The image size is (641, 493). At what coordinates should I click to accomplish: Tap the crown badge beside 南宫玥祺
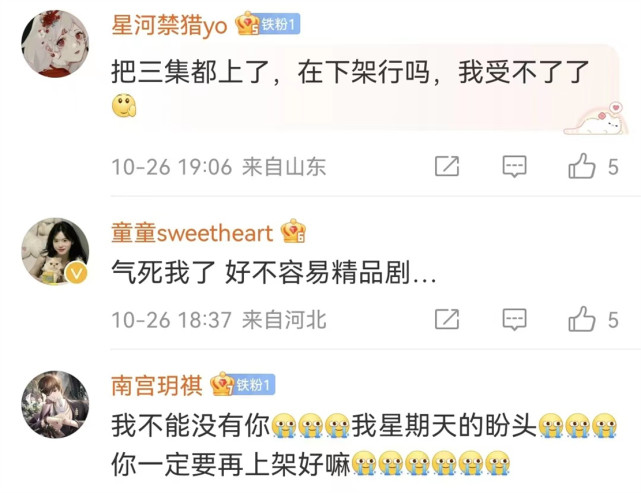pyautogui.click(x=222, y=383)
